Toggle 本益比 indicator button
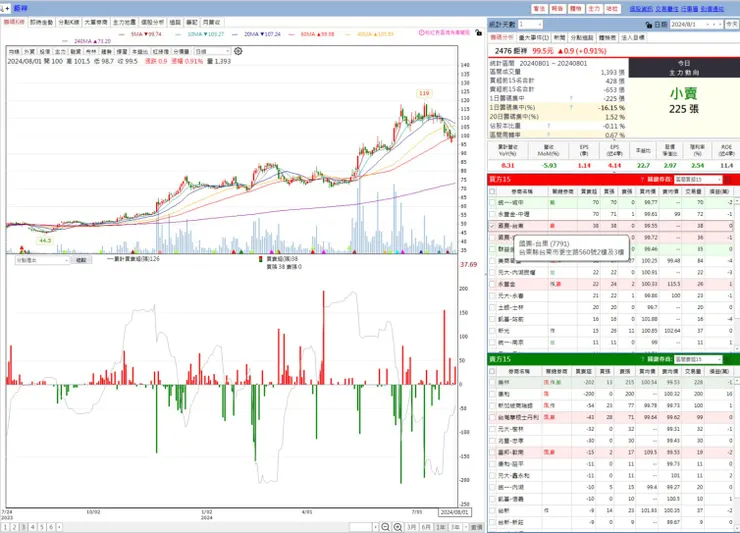 [140, 51]
